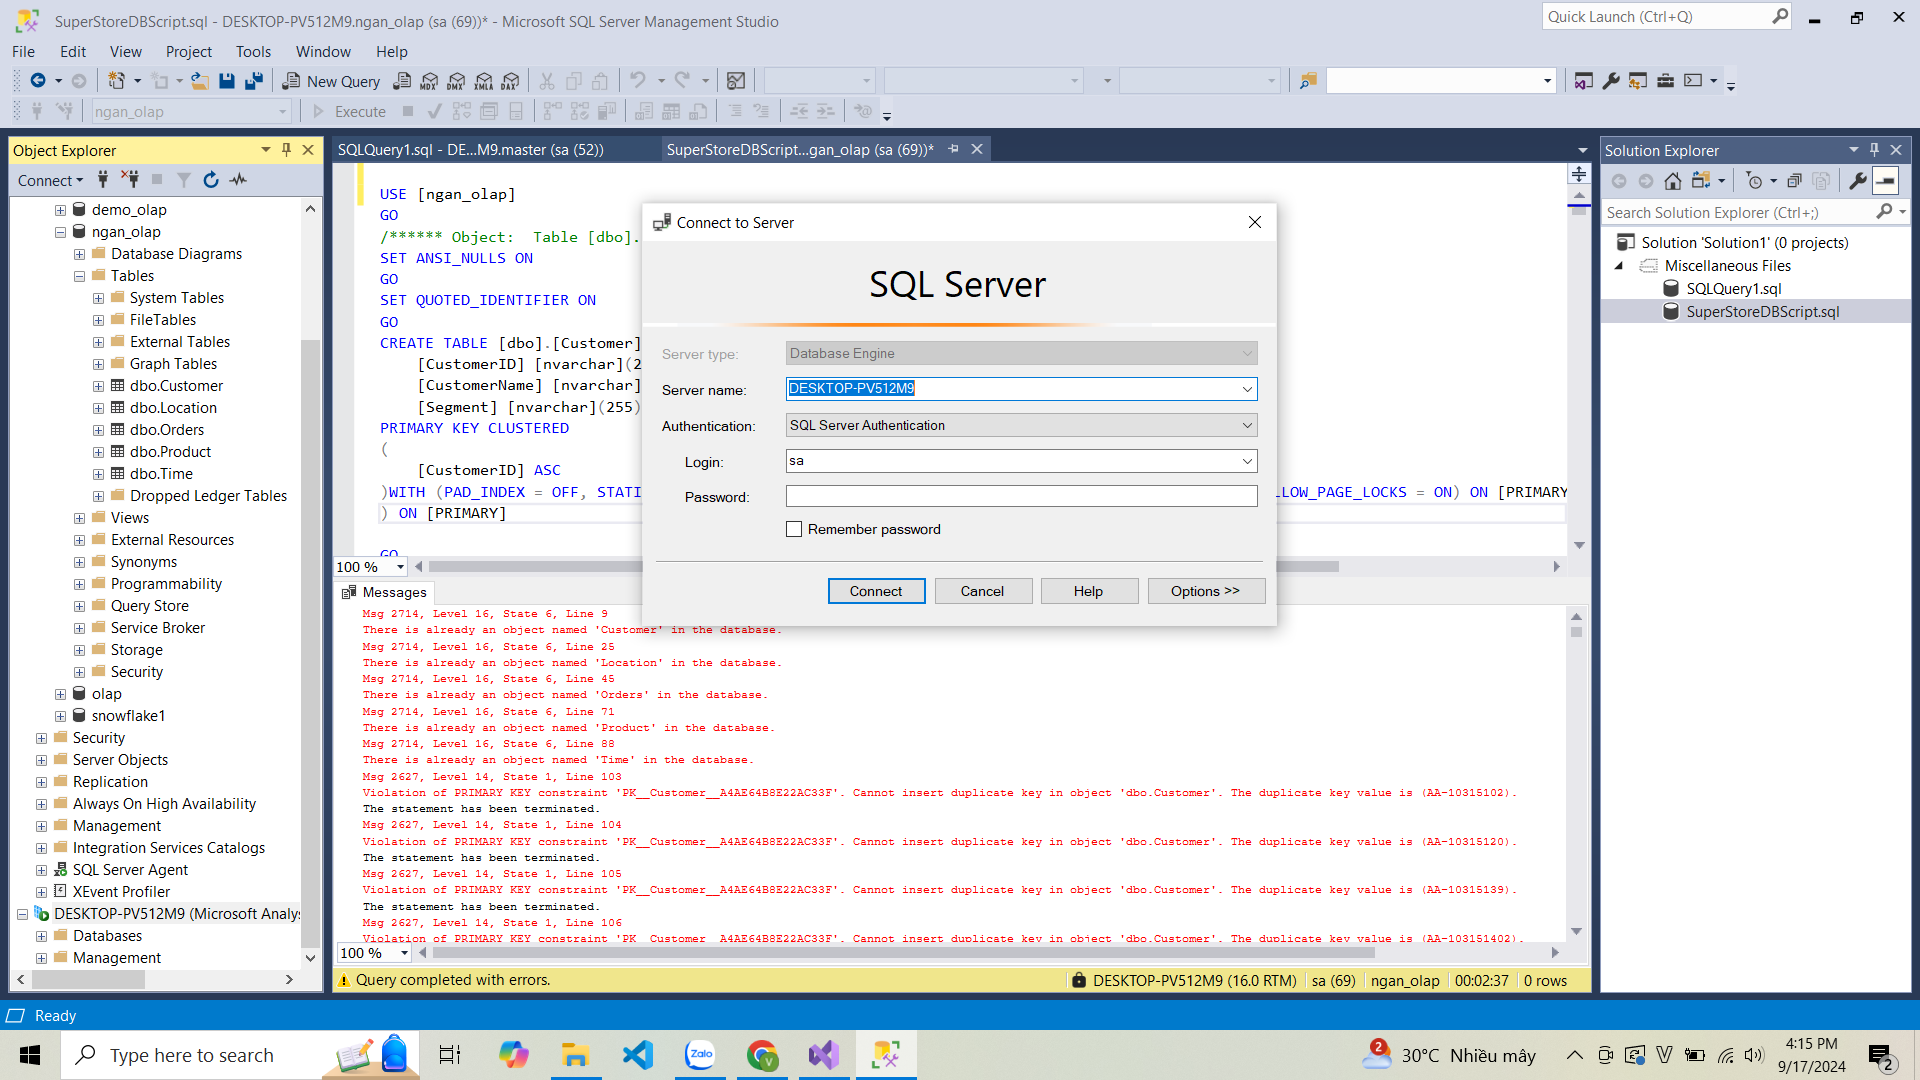Pin the Object Explorer panel
1920x1080 pixels.
pos(287,150)
